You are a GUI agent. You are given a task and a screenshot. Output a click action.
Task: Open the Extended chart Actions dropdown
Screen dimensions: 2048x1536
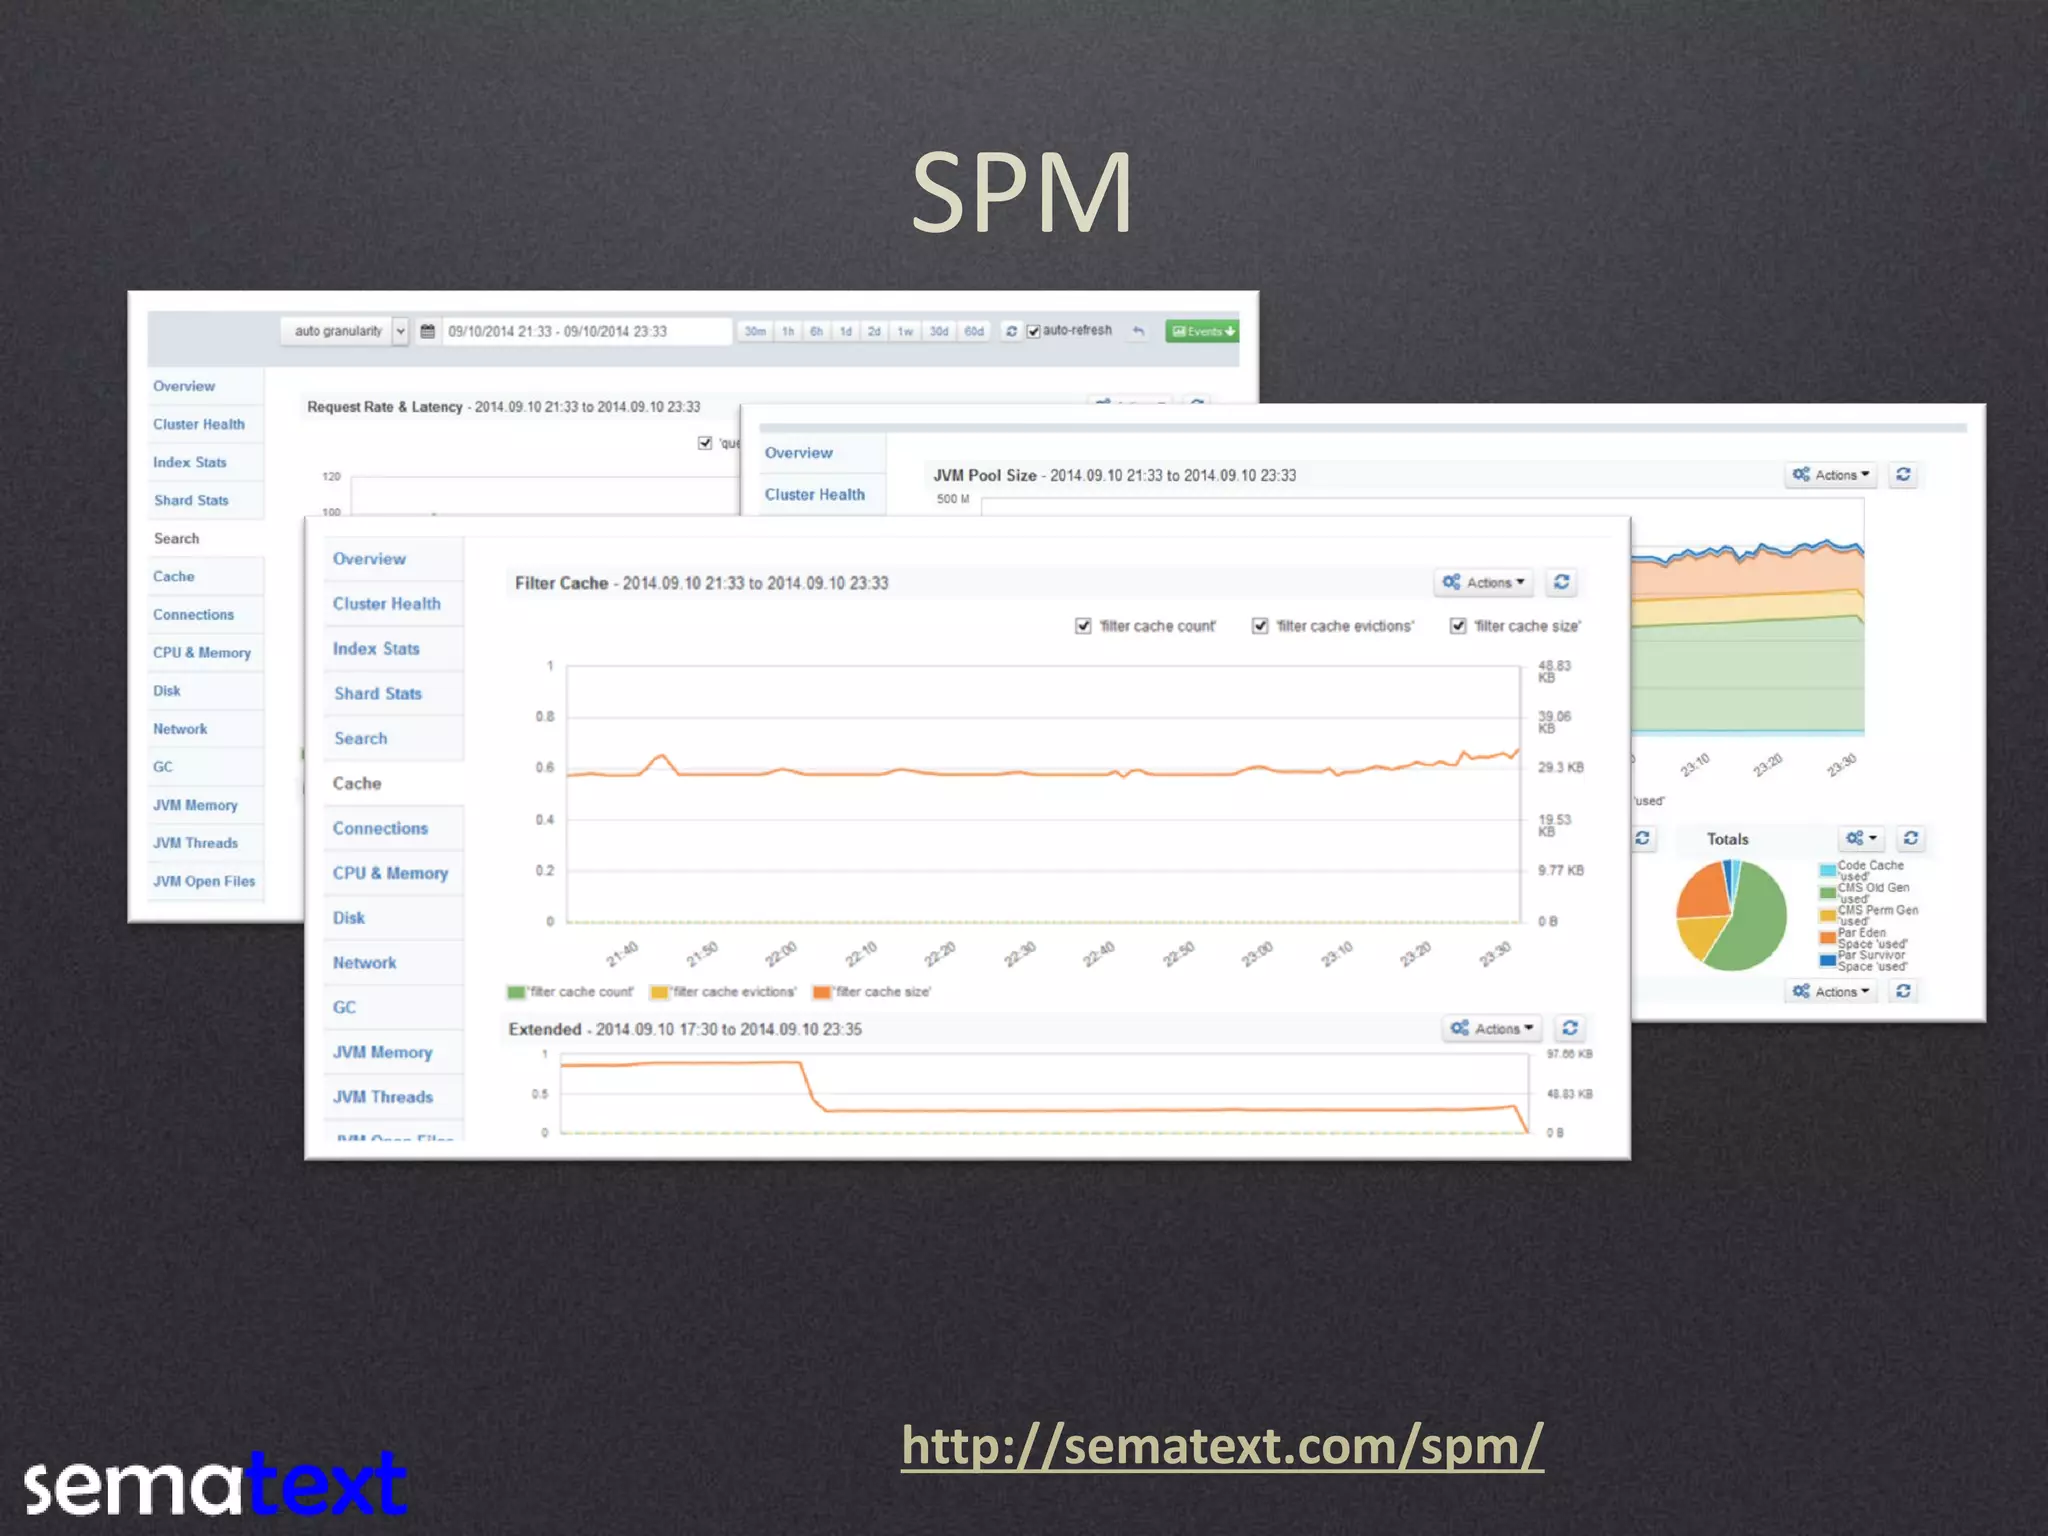(1491, 1028)
